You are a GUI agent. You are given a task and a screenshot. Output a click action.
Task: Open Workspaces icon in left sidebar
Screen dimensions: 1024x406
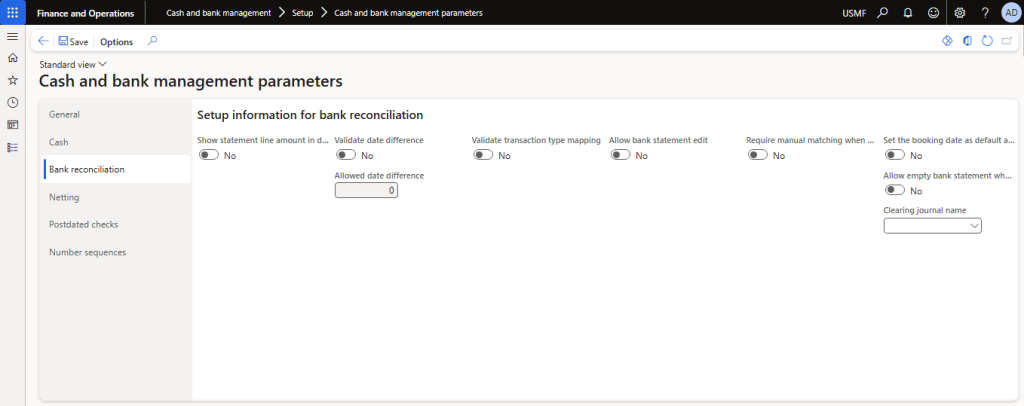[12, 125]
